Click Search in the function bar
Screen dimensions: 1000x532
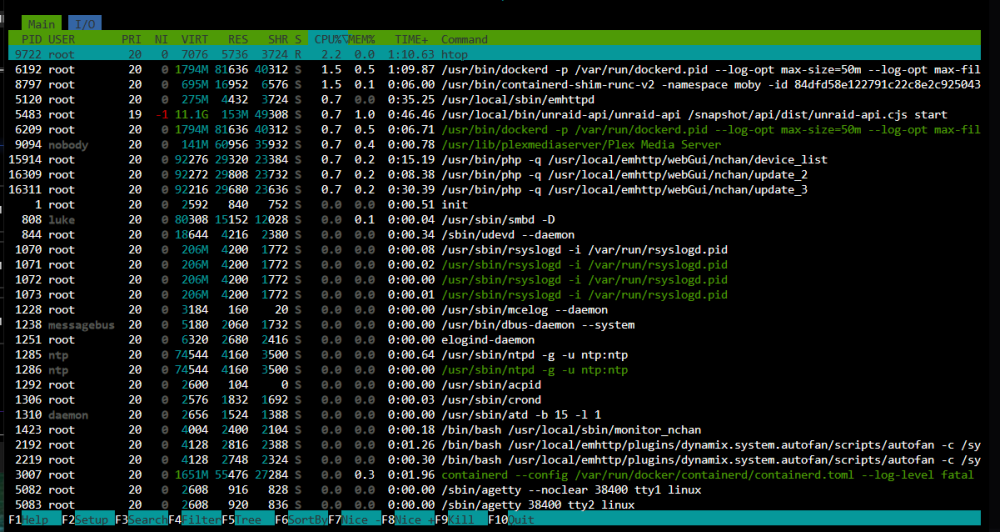[142, 520]
